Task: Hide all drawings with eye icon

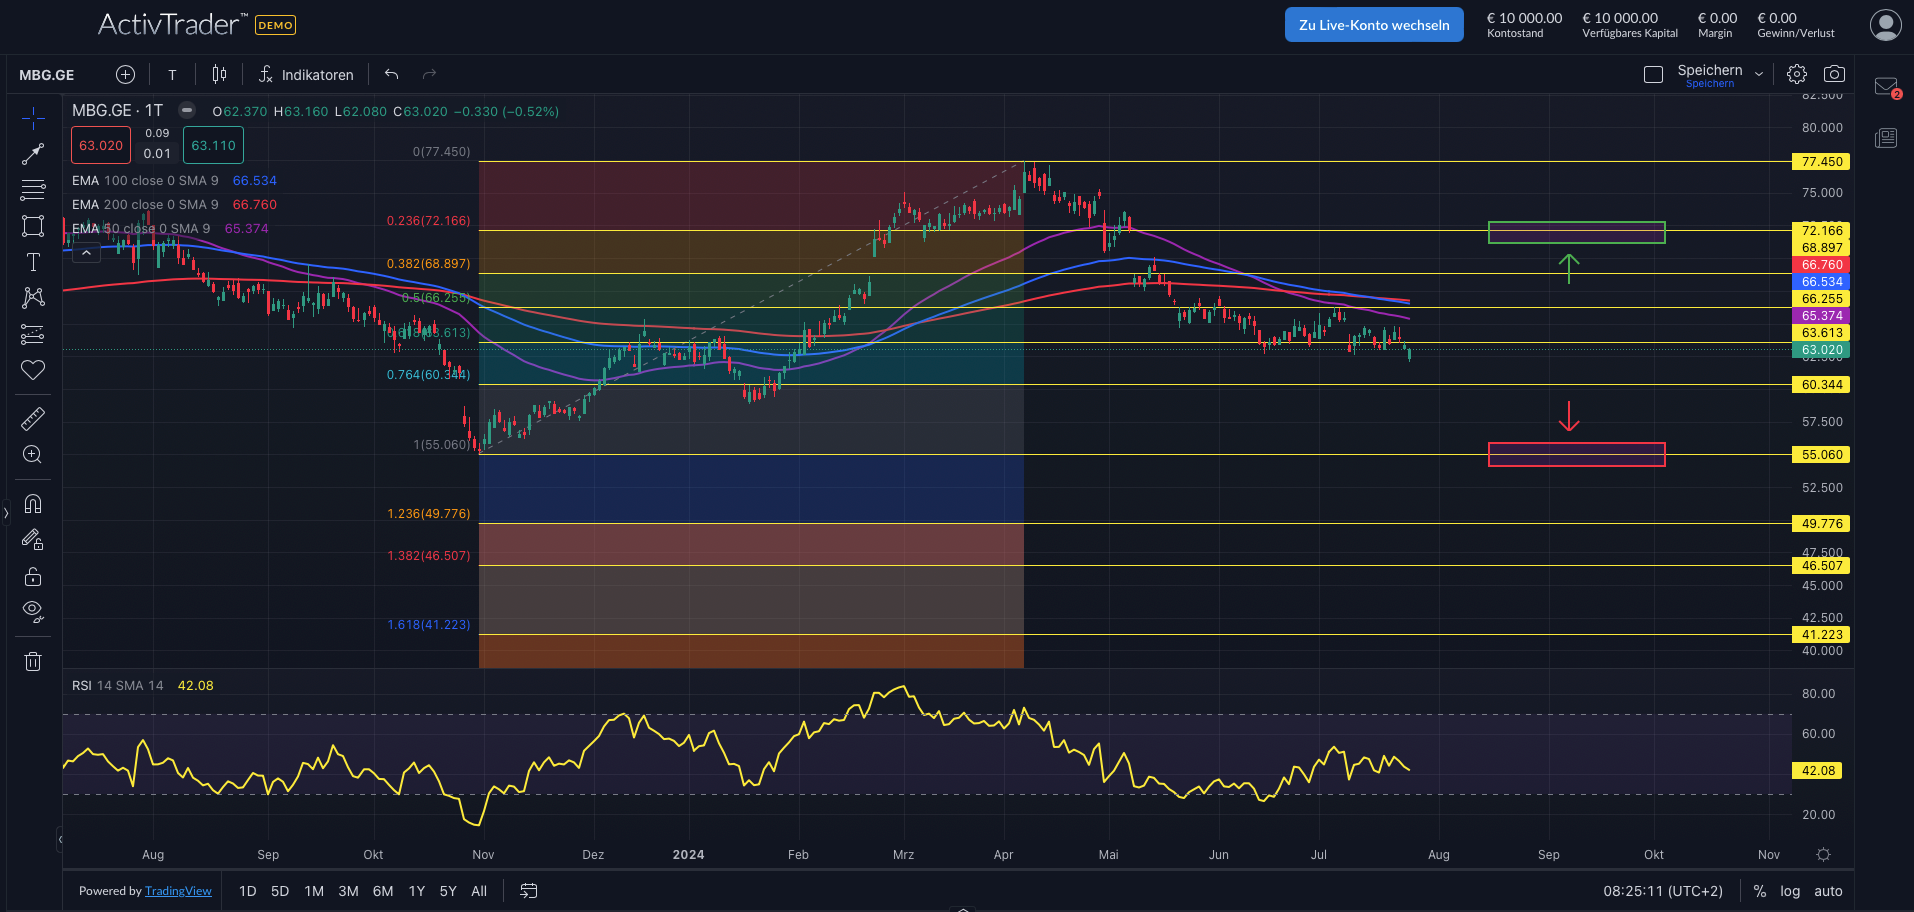Action: click(x=33, y=611)
